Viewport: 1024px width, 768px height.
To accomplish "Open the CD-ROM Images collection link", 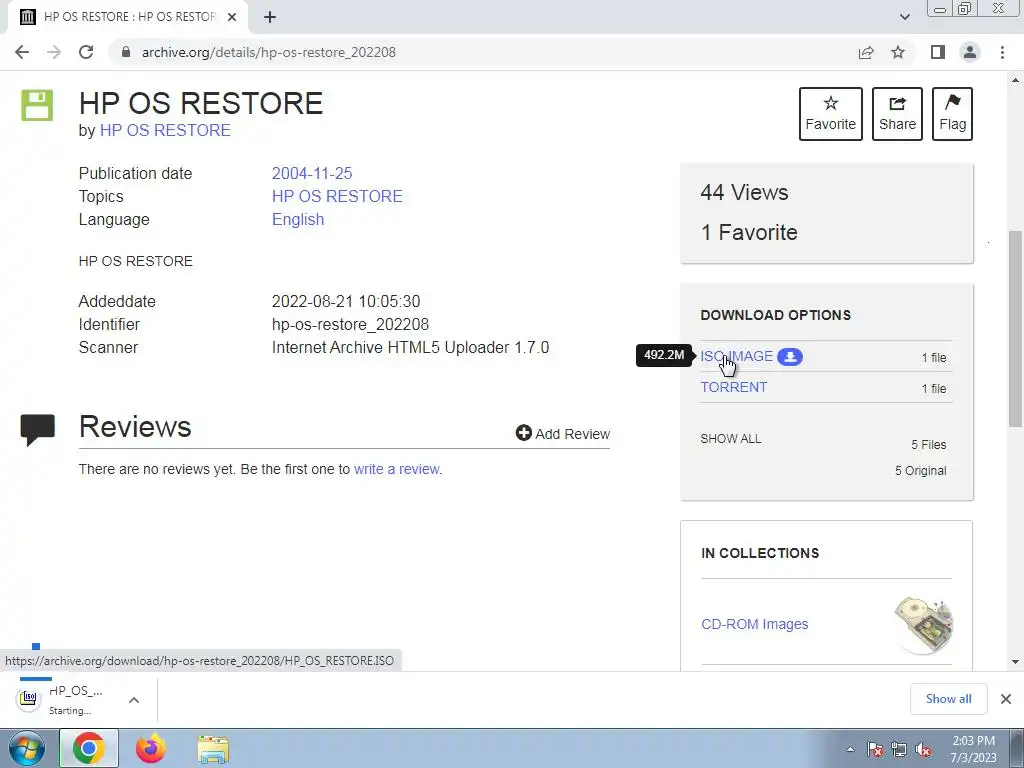I will [754, 624].
